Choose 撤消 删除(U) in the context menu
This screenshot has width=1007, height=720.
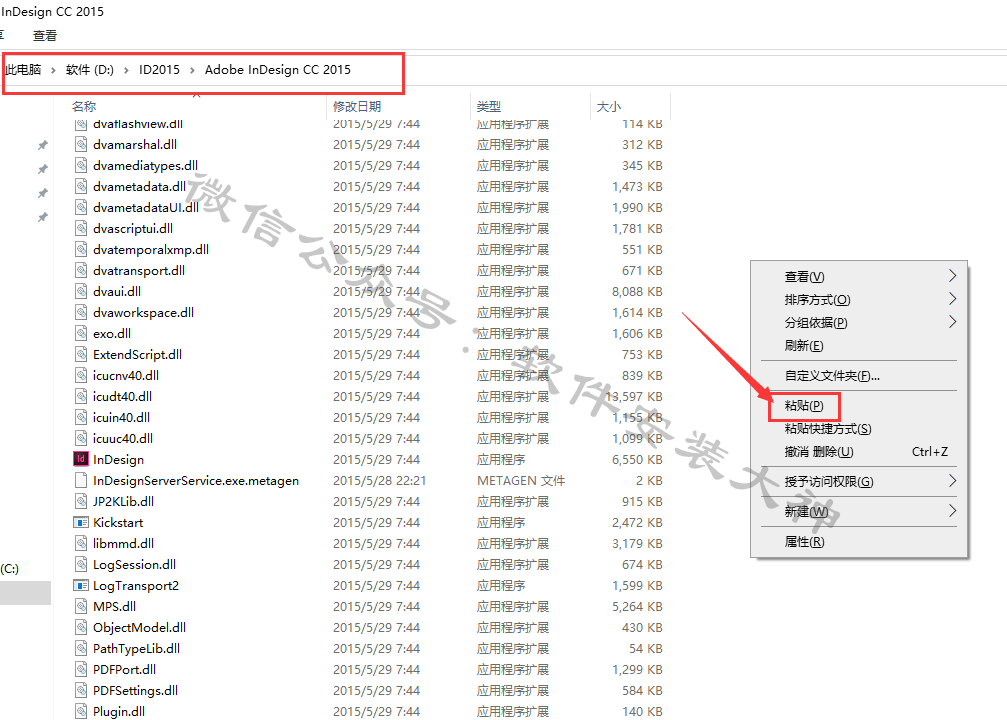pyautogui.click(x=819, y=452)
